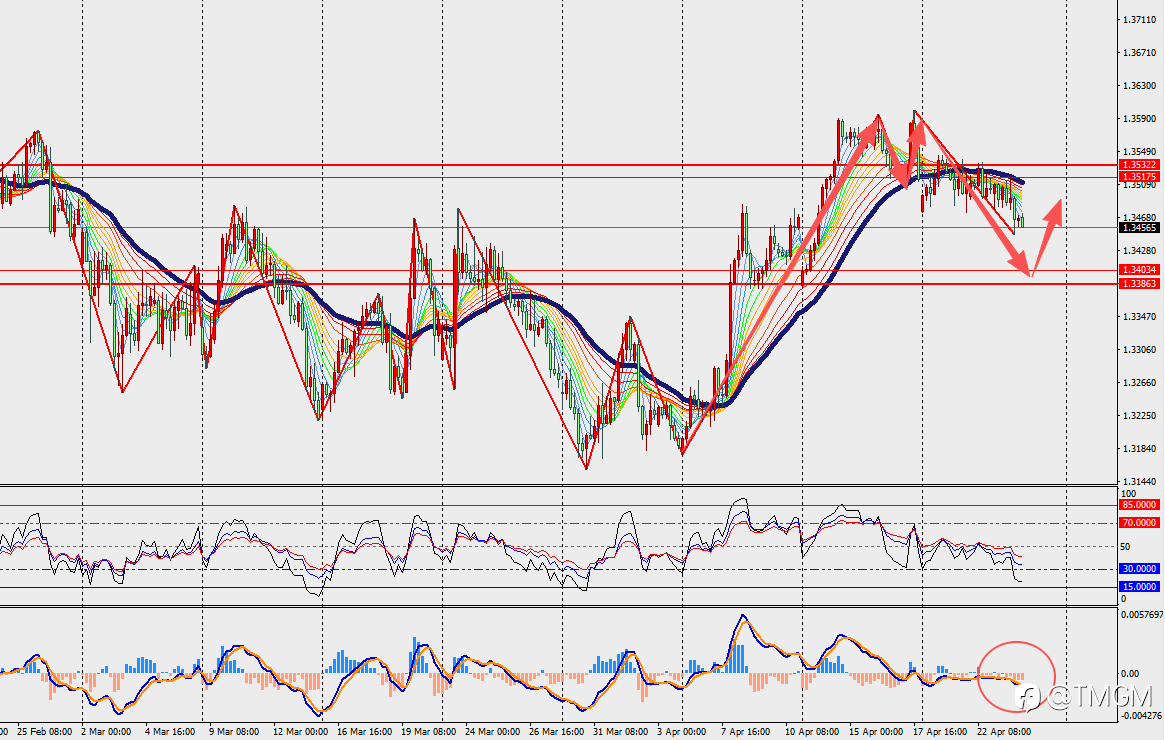Click the oscillator scale value 100

pos(1128,494)
